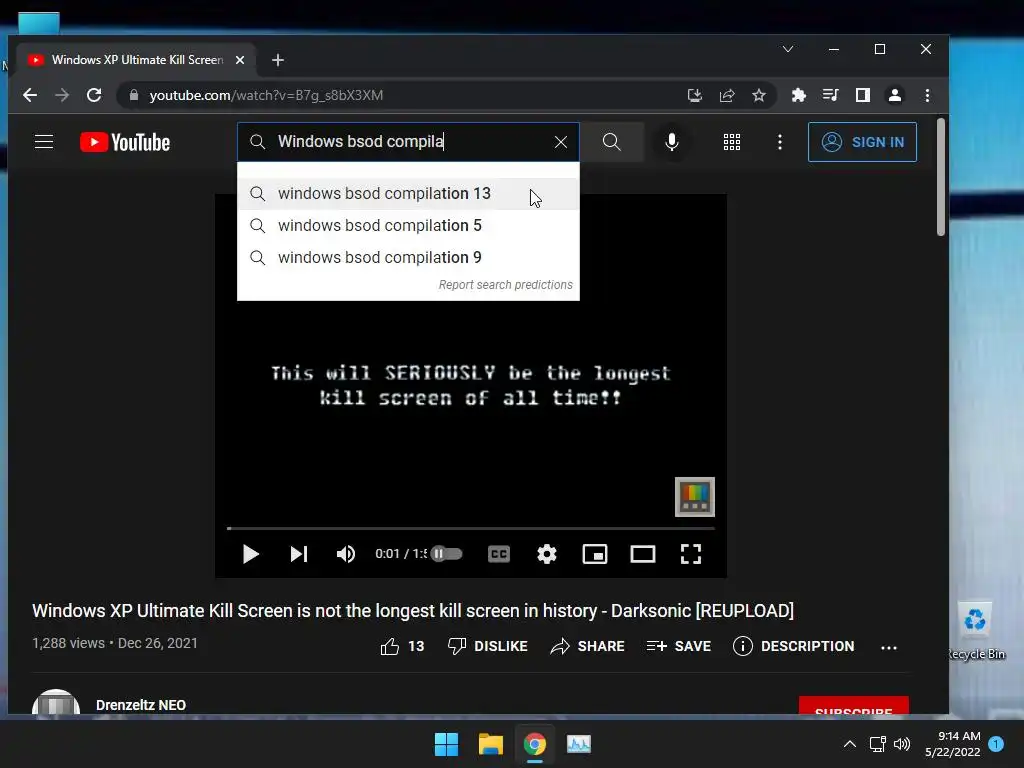Select suggestion windows bsod compilation 5

pyautogui.click(x=408, y=225)
